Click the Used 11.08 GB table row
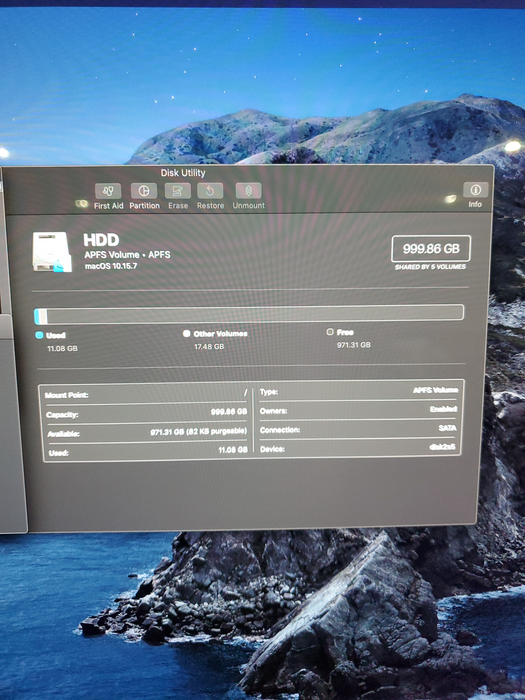Screen dimensions: 525x700 147,451
